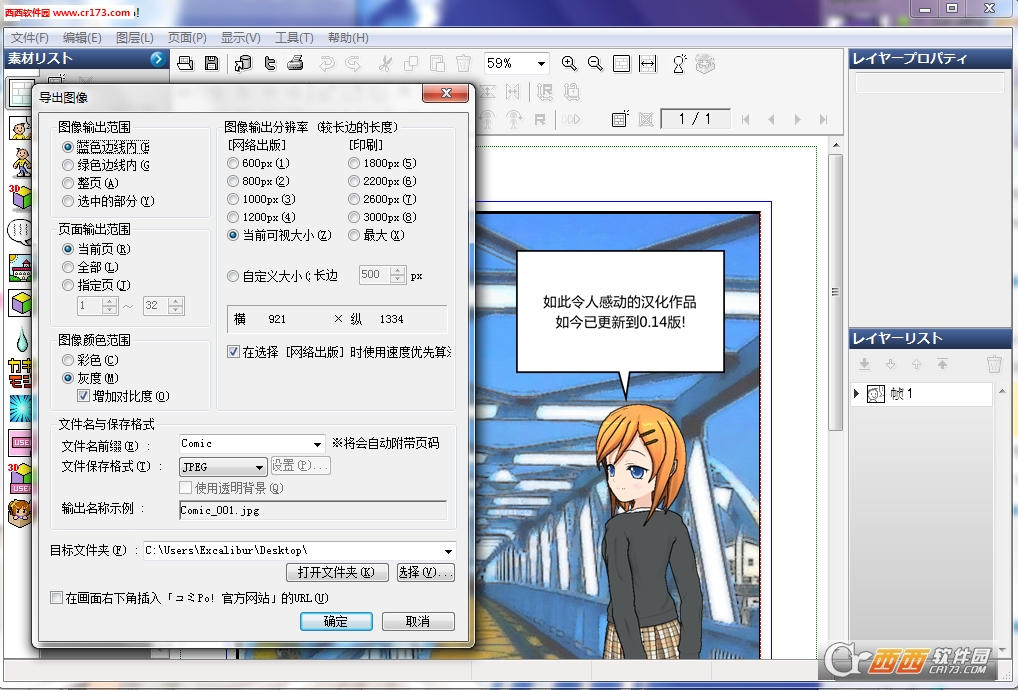Select the 绿色边线内 output range option
This screenshot has width=1018, height=690.
(68, 165)
